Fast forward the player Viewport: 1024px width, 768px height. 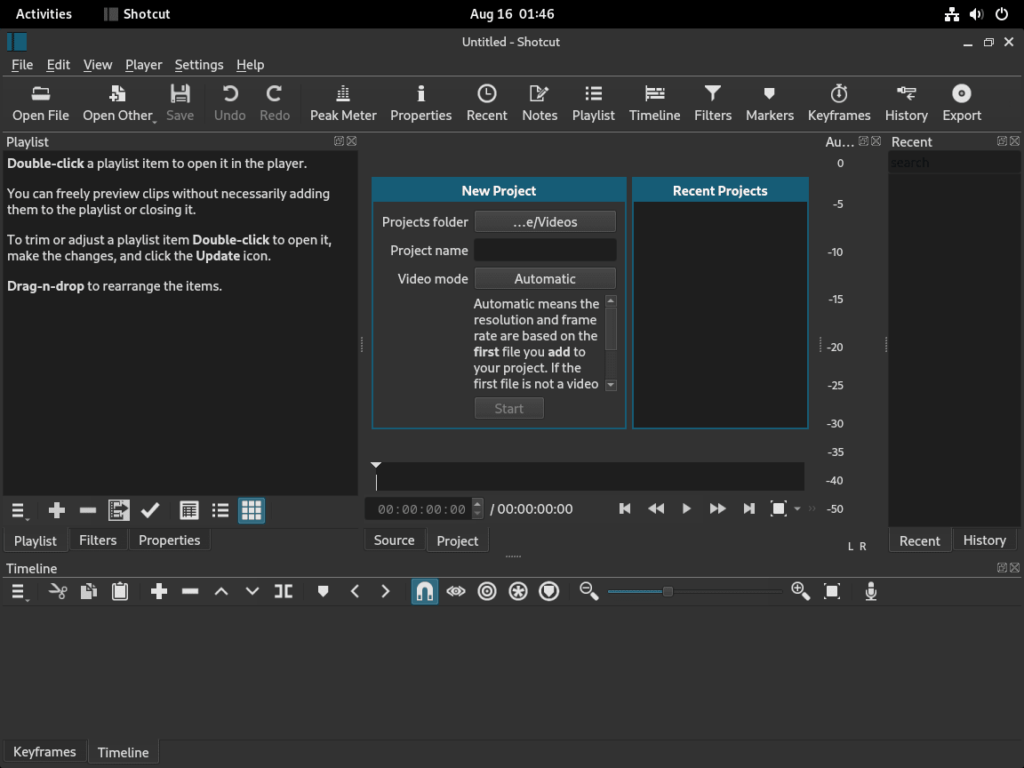pyautogui.click(x=718, y=509)
